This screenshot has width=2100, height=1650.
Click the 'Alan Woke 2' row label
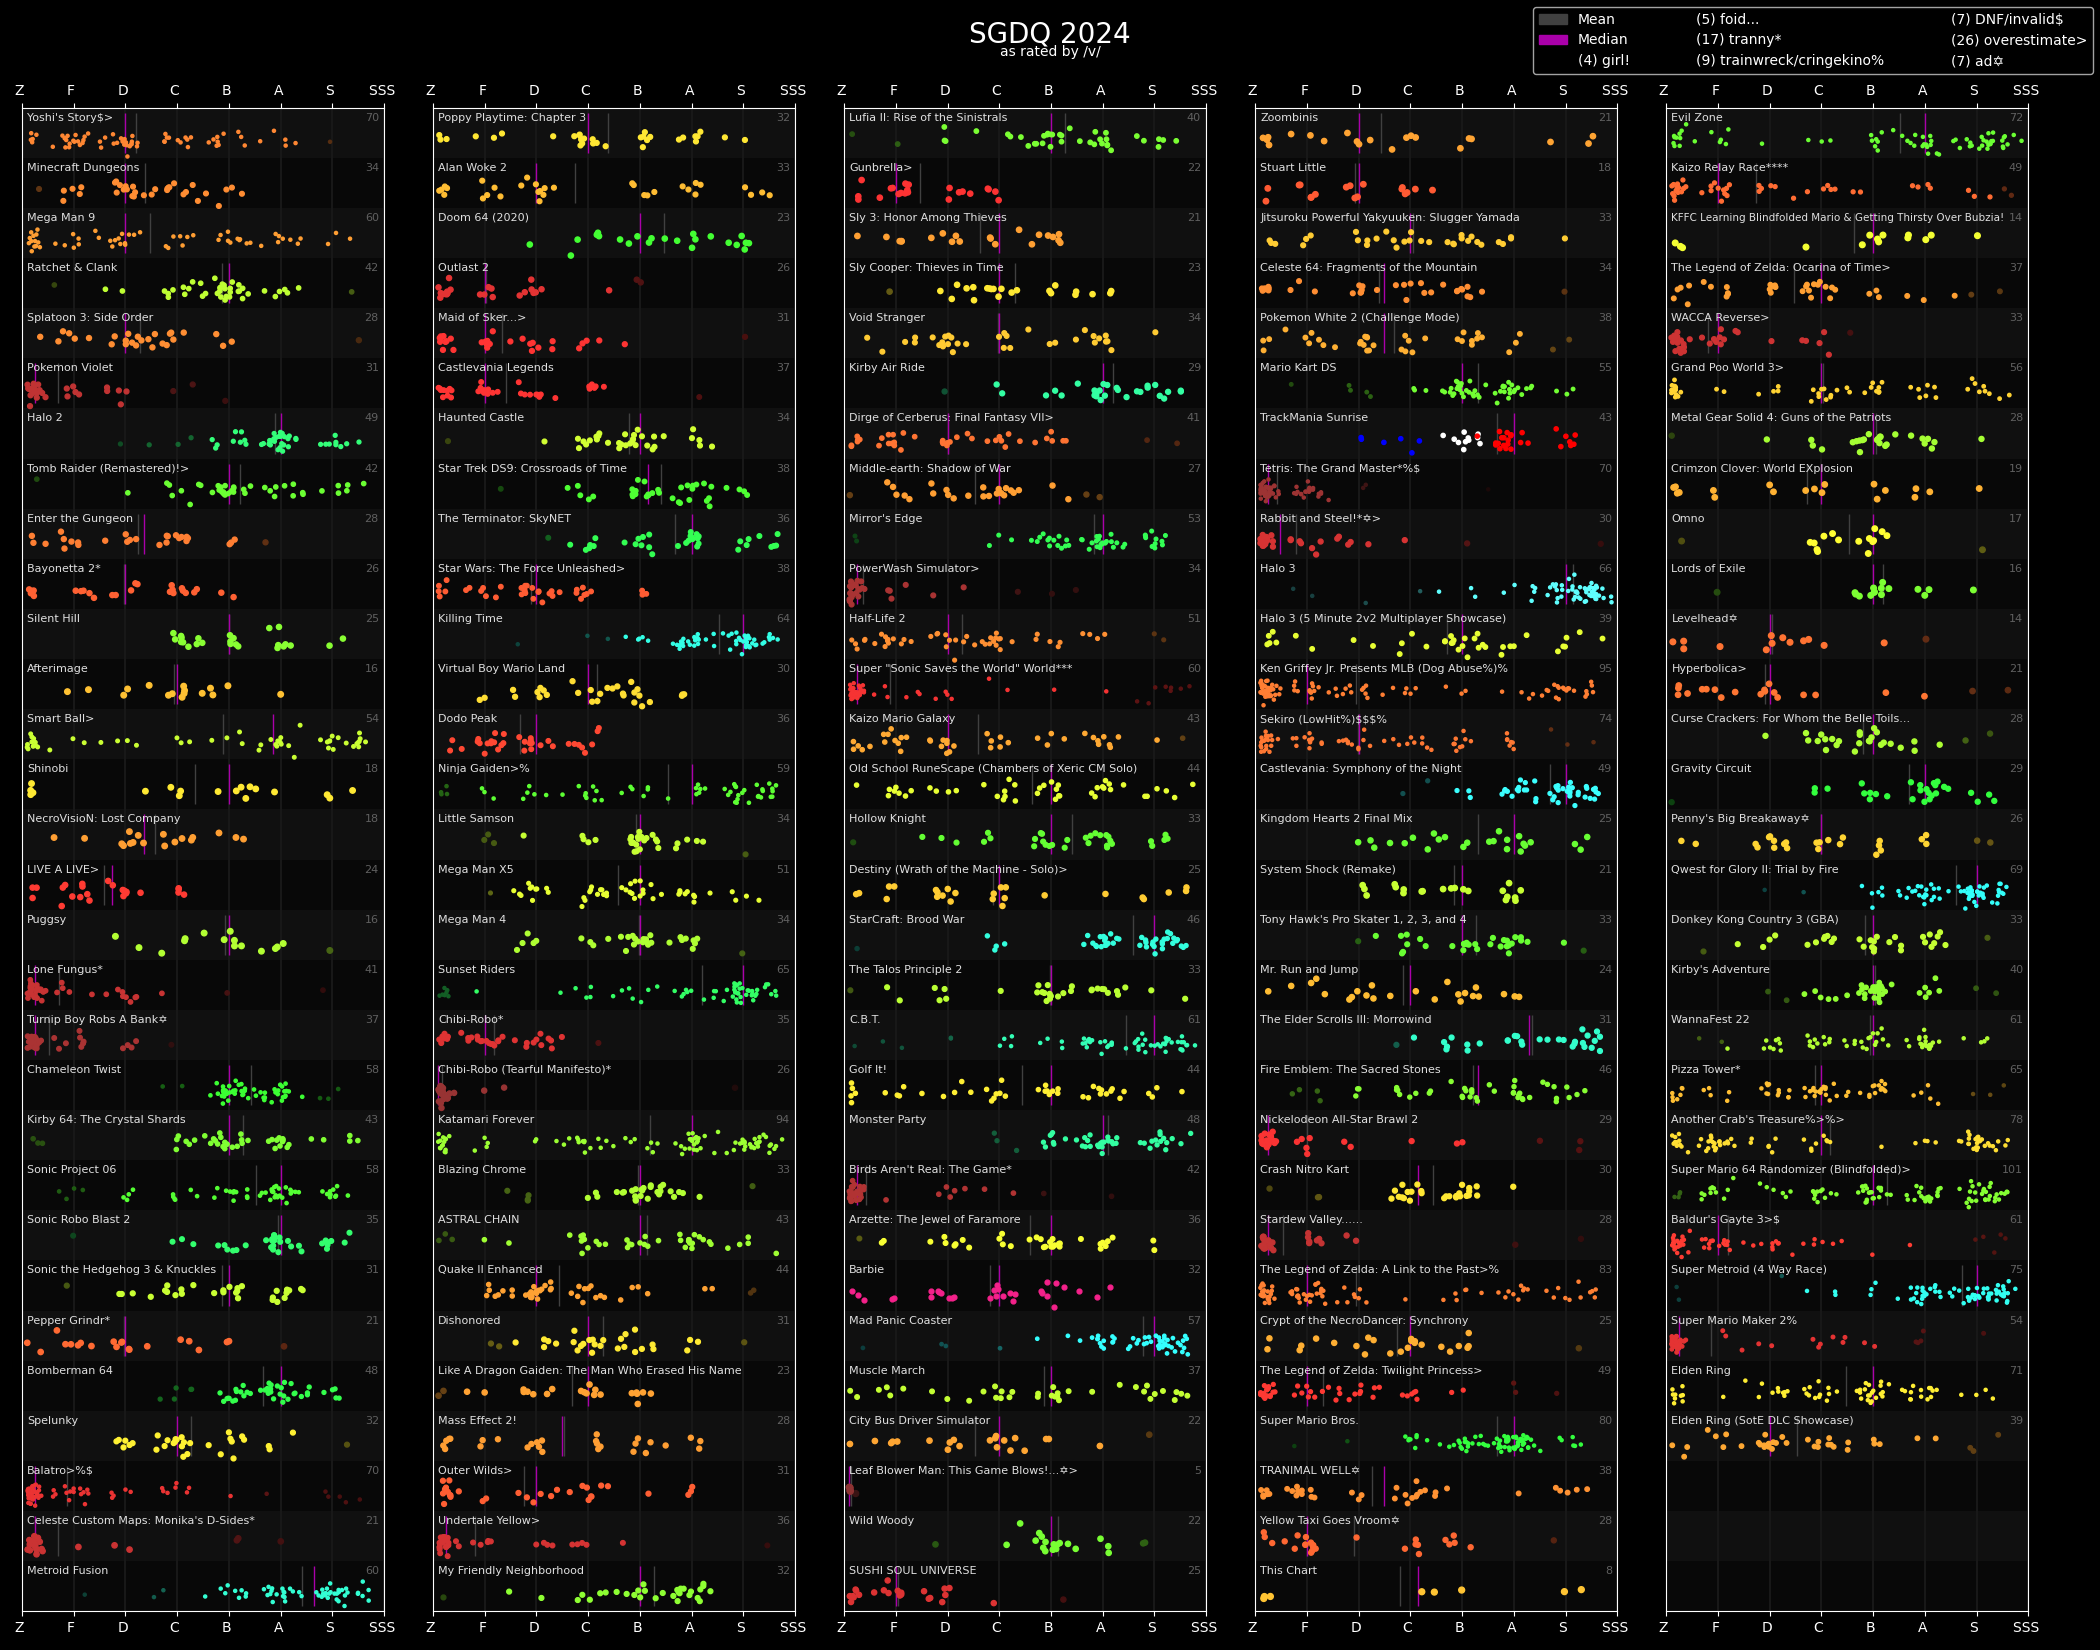[x=472, y=167]
